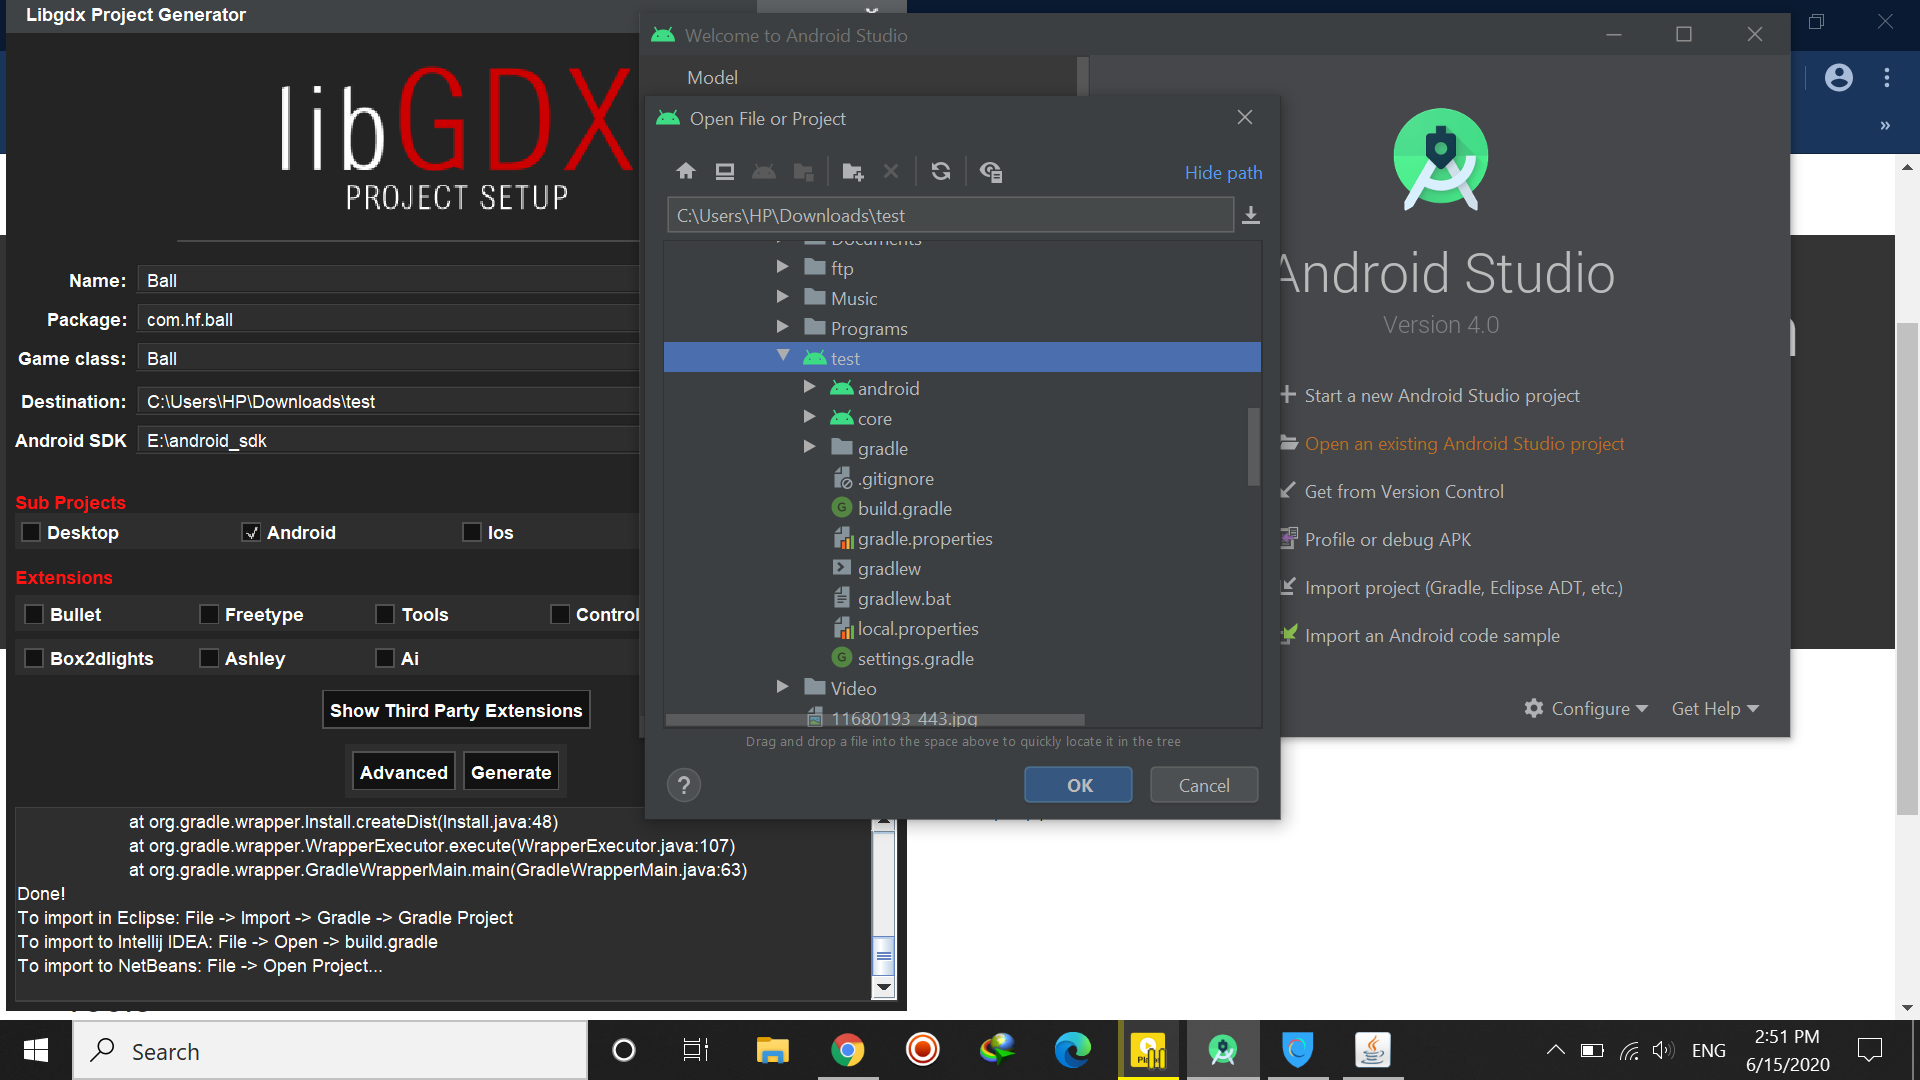The image size is (1920, 1080).
Task: Click the project directory toolbar icon
Action: (x=764, y=172)
